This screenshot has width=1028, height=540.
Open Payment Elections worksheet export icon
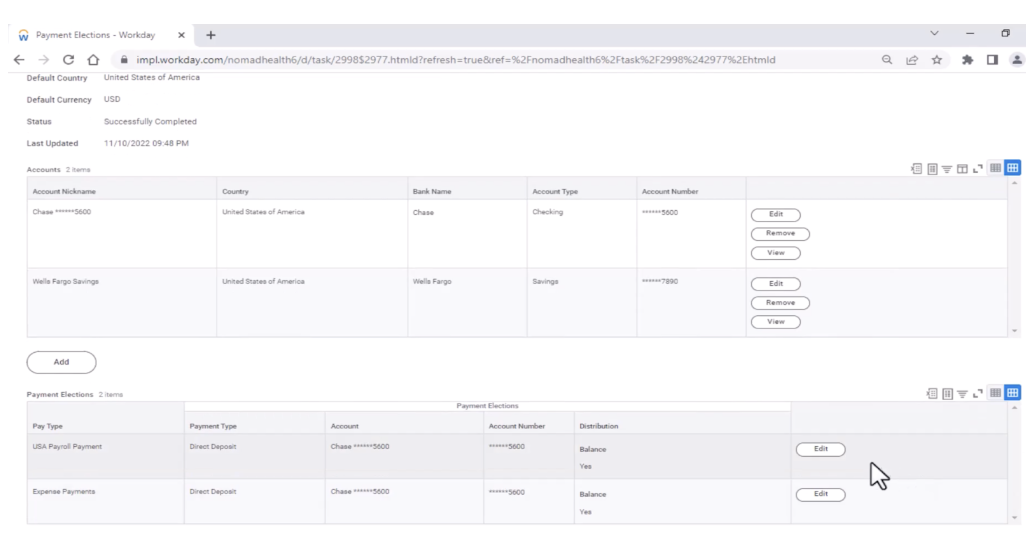pyautogui.click(x=947, y=394)
